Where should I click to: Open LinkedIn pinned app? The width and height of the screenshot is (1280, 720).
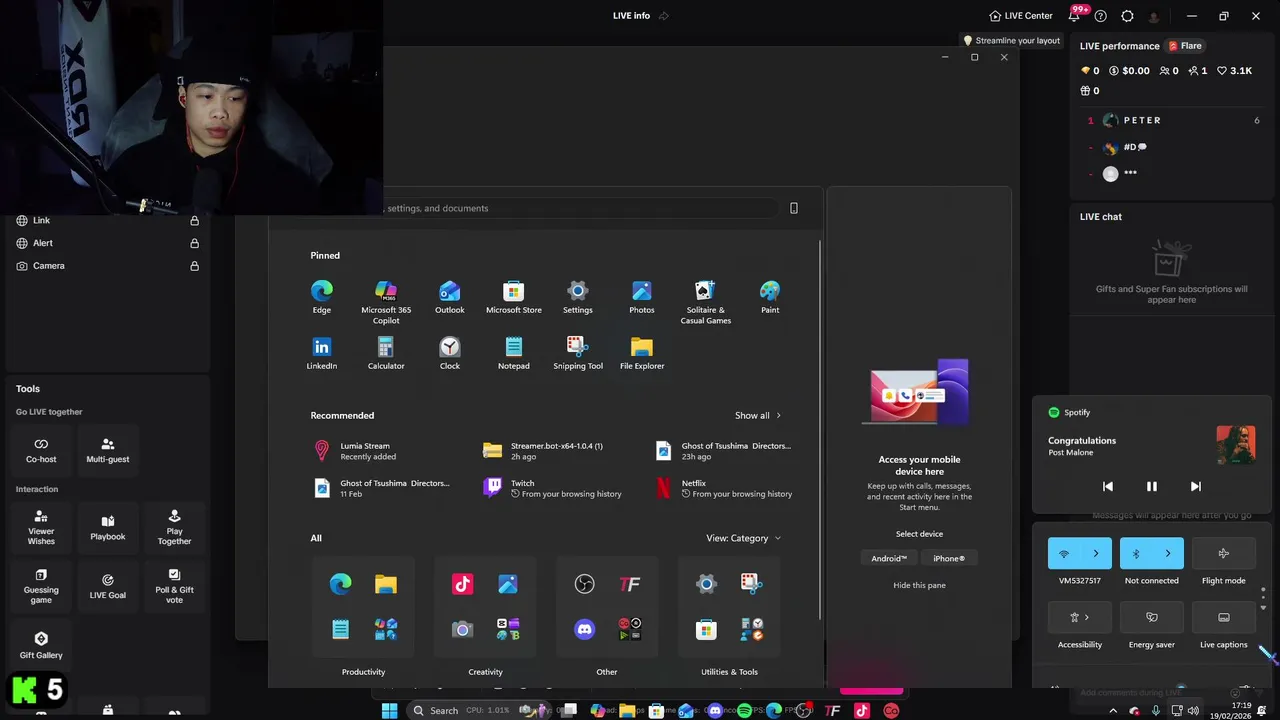pos(321,353)
